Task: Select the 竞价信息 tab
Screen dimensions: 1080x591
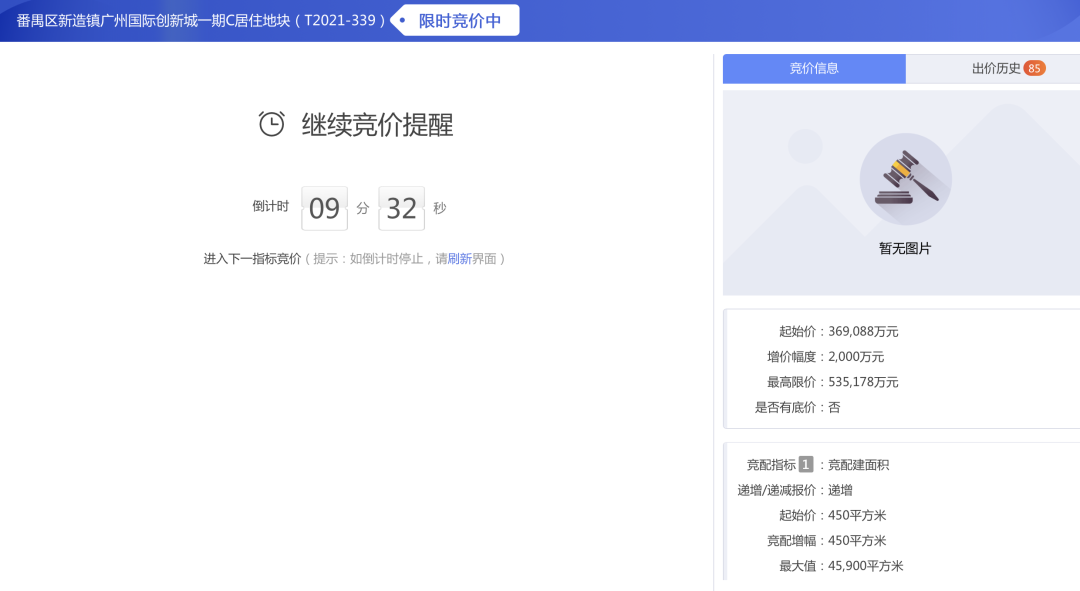Action: pyautogui.click(x=814, y=68)
